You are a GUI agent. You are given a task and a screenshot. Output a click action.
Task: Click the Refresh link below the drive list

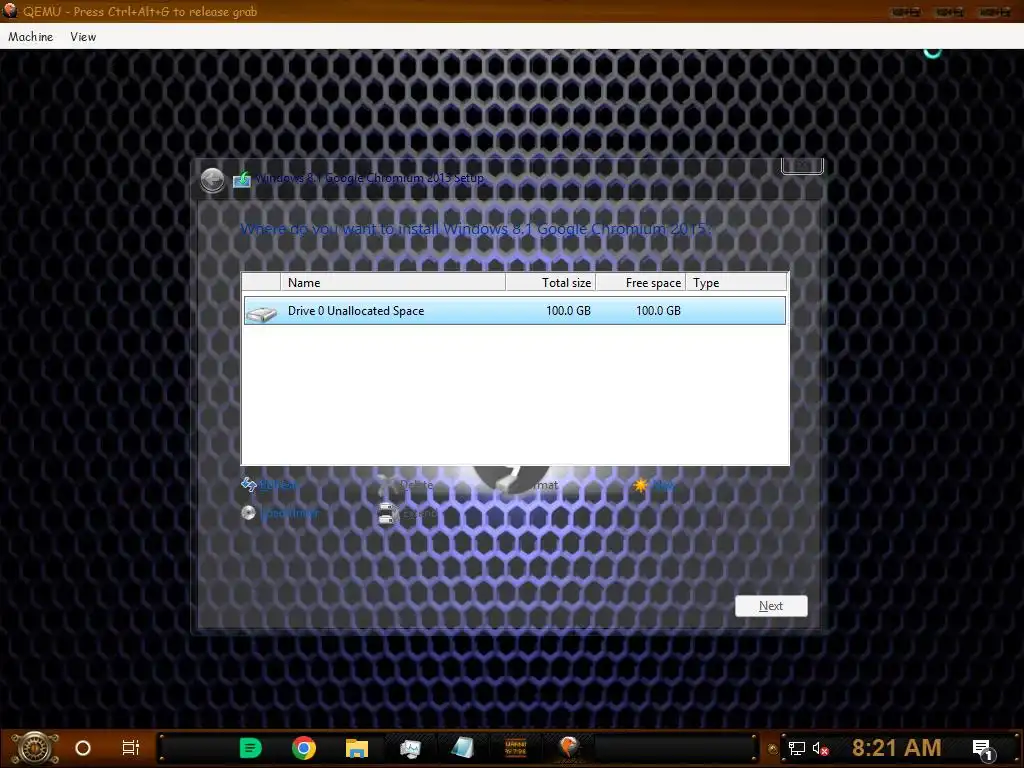(x=278, y=485)
